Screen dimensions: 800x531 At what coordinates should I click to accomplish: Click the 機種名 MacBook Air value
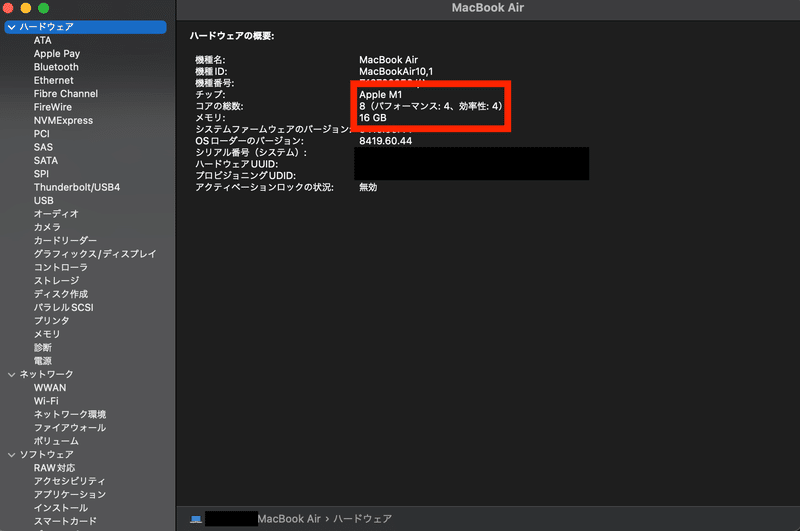click(x=388, y=60)
